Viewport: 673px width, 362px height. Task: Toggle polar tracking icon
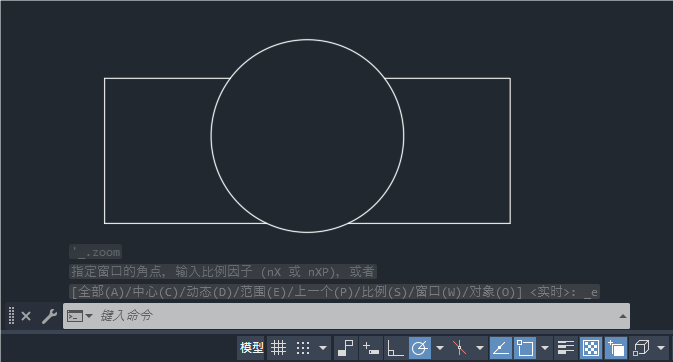point(419,347)
